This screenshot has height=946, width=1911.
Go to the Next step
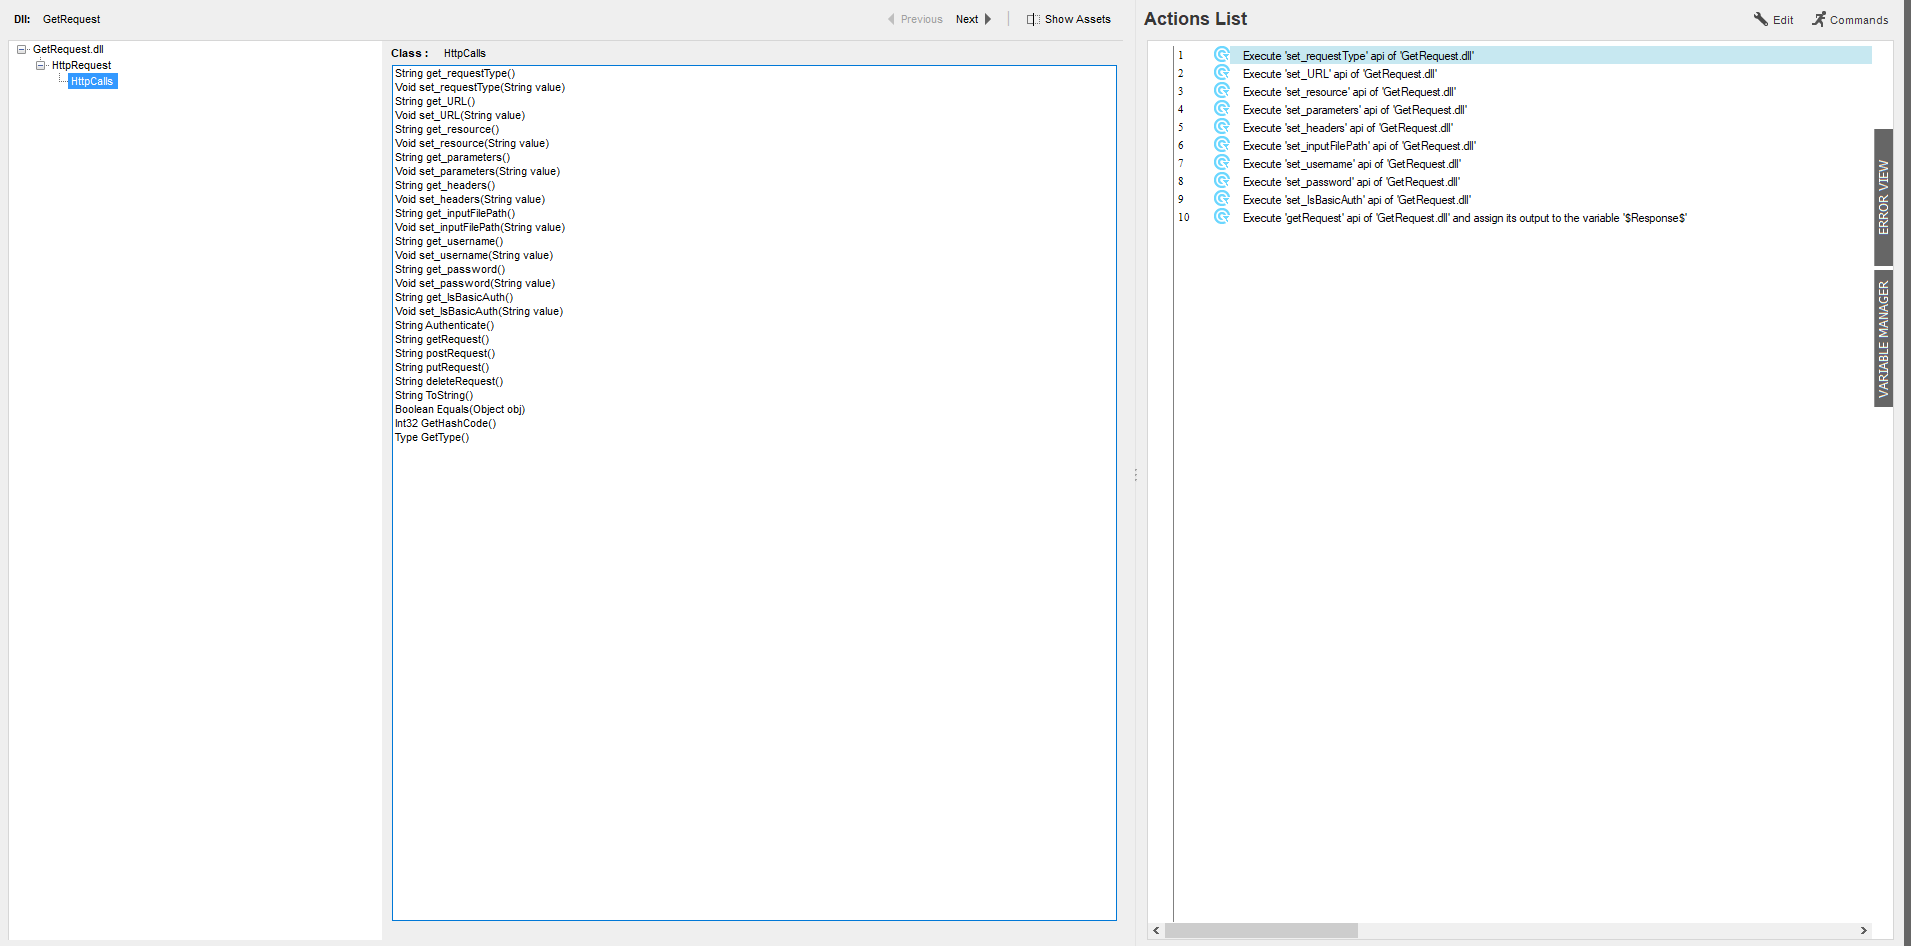click(x=973, y=19)
